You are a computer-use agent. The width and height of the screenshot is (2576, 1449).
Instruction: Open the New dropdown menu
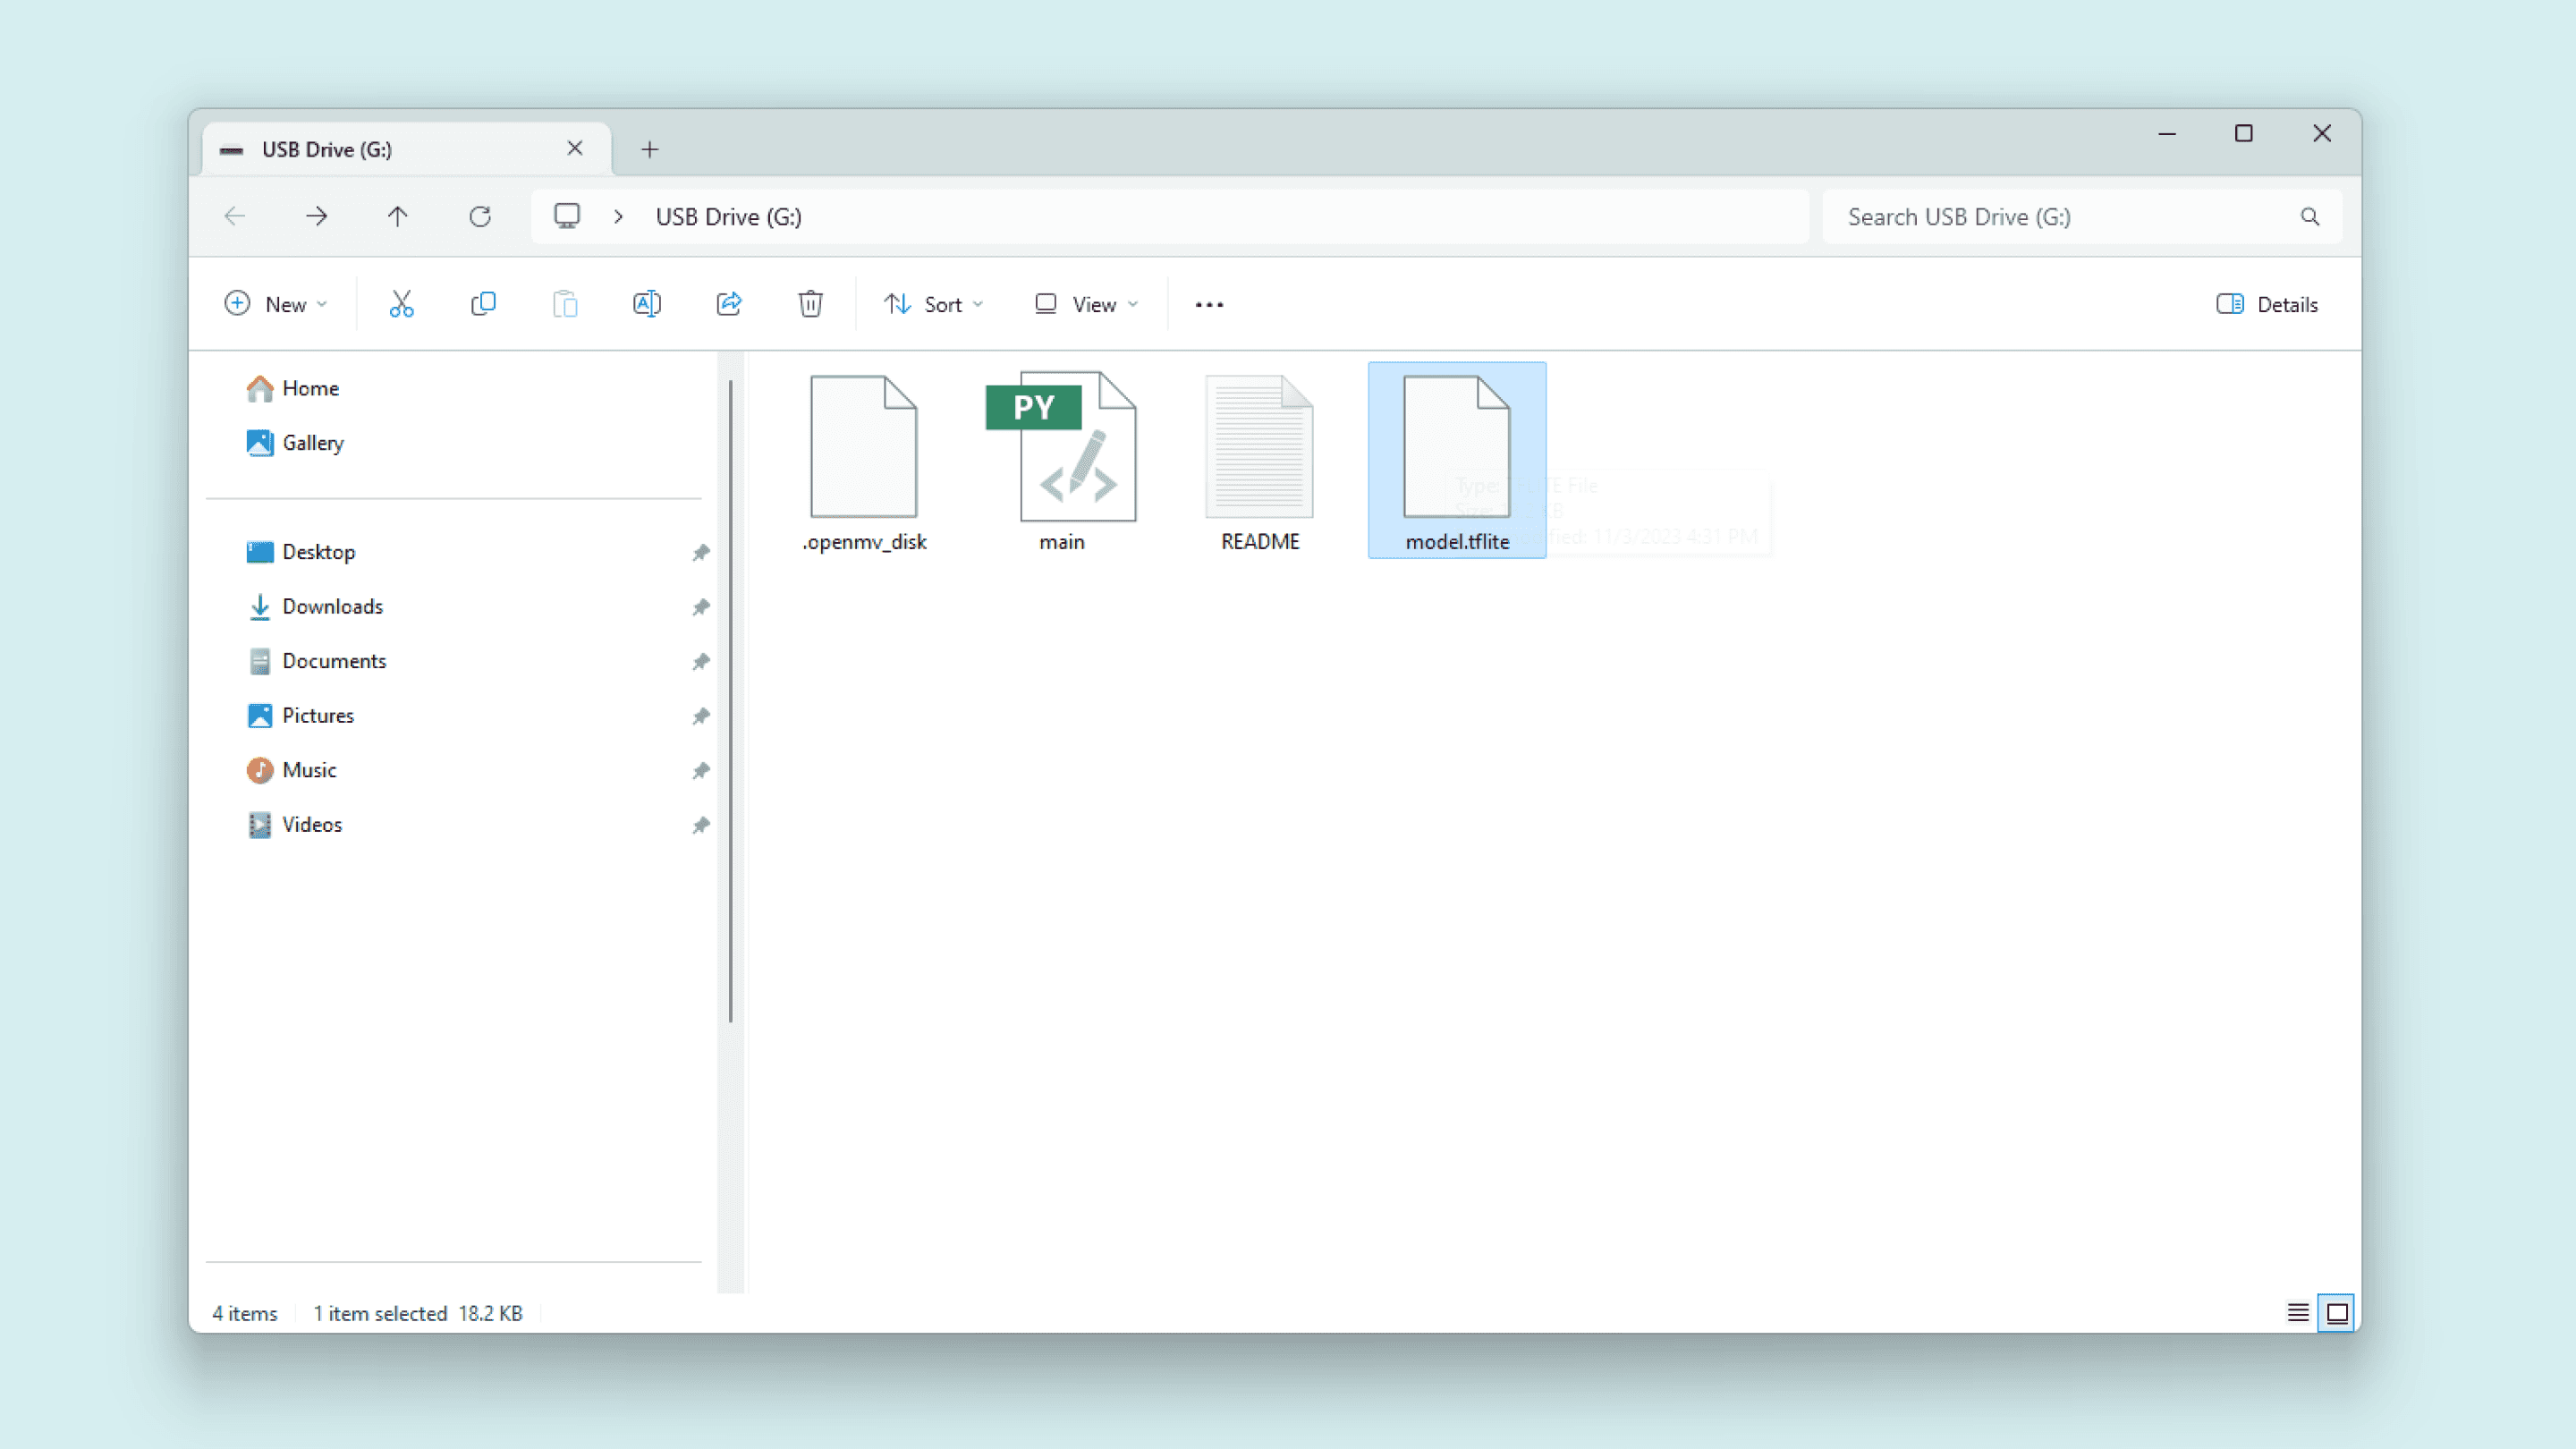(275, 304)
